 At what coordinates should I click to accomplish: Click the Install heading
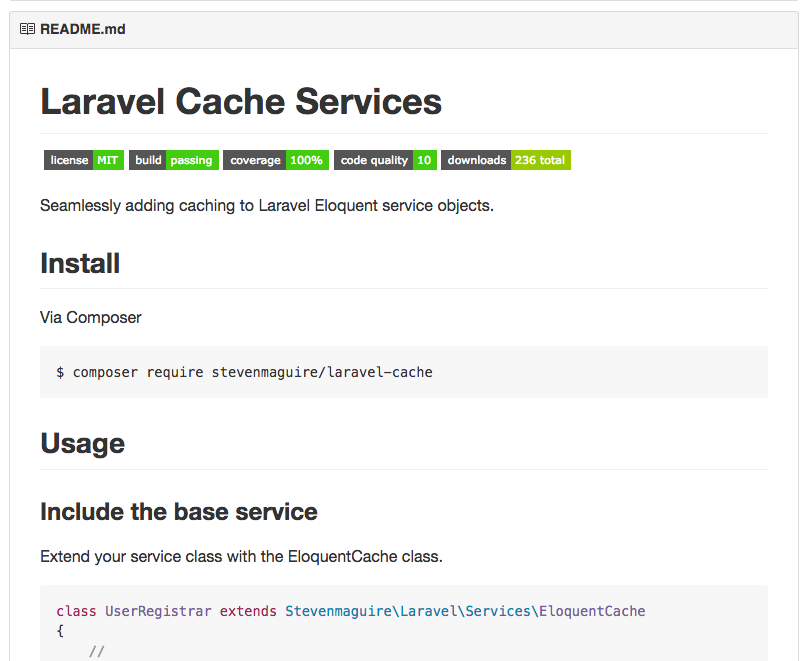click(80, 263)
